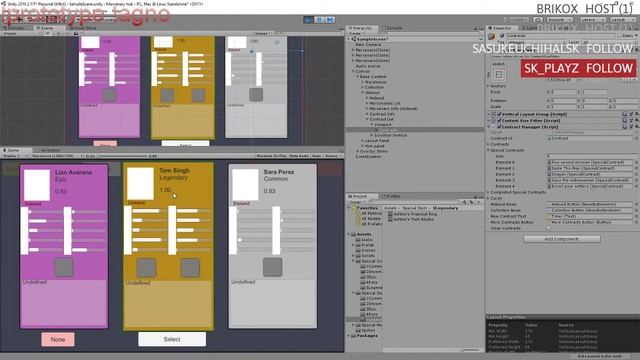Collapse the Special Contracts array in Inspector
This screenshot has width=640, height=360.
point(488,150)
